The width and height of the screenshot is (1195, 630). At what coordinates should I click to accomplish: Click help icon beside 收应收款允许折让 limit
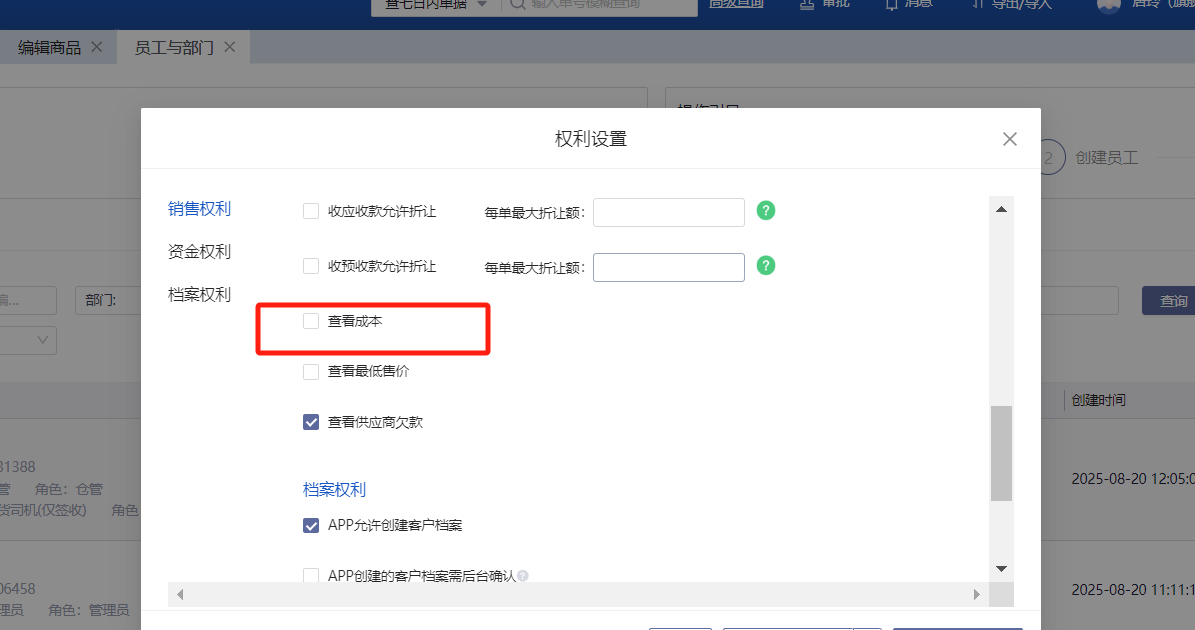766,211
